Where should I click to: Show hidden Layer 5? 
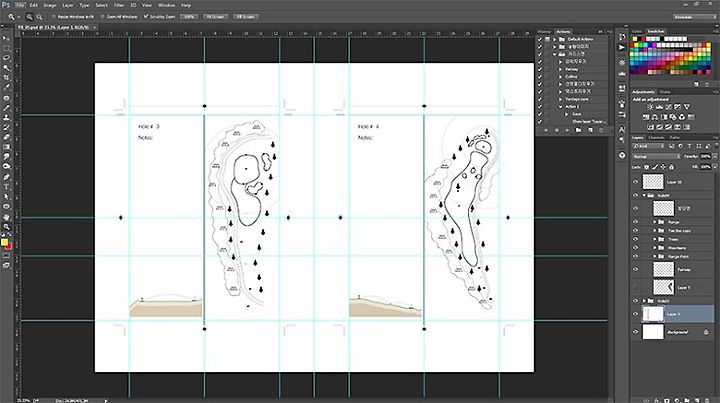636,287
